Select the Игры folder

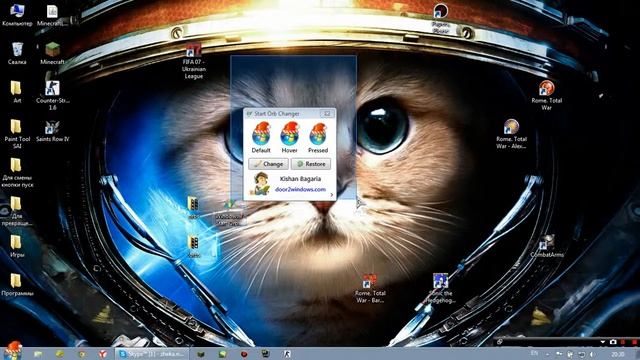pos(17,246)
